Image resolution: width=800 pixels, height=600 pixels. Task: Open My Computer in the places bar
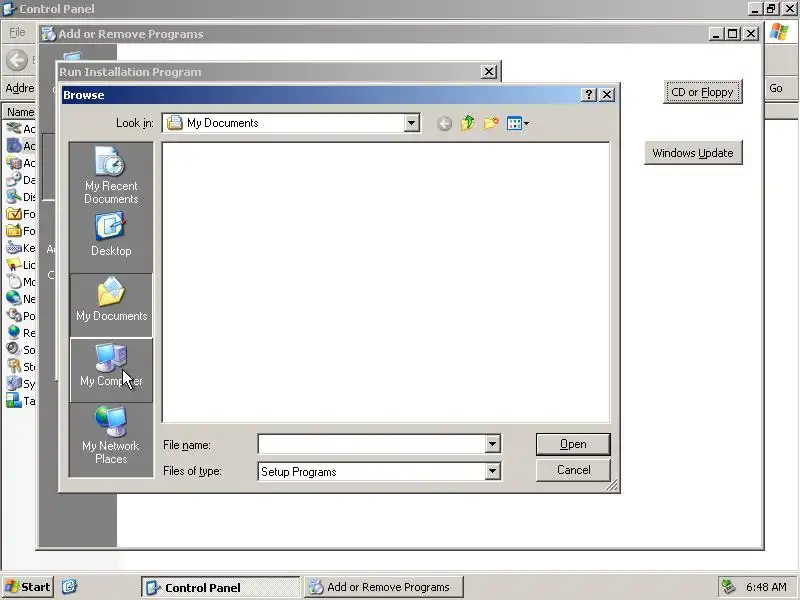[111, 370]
